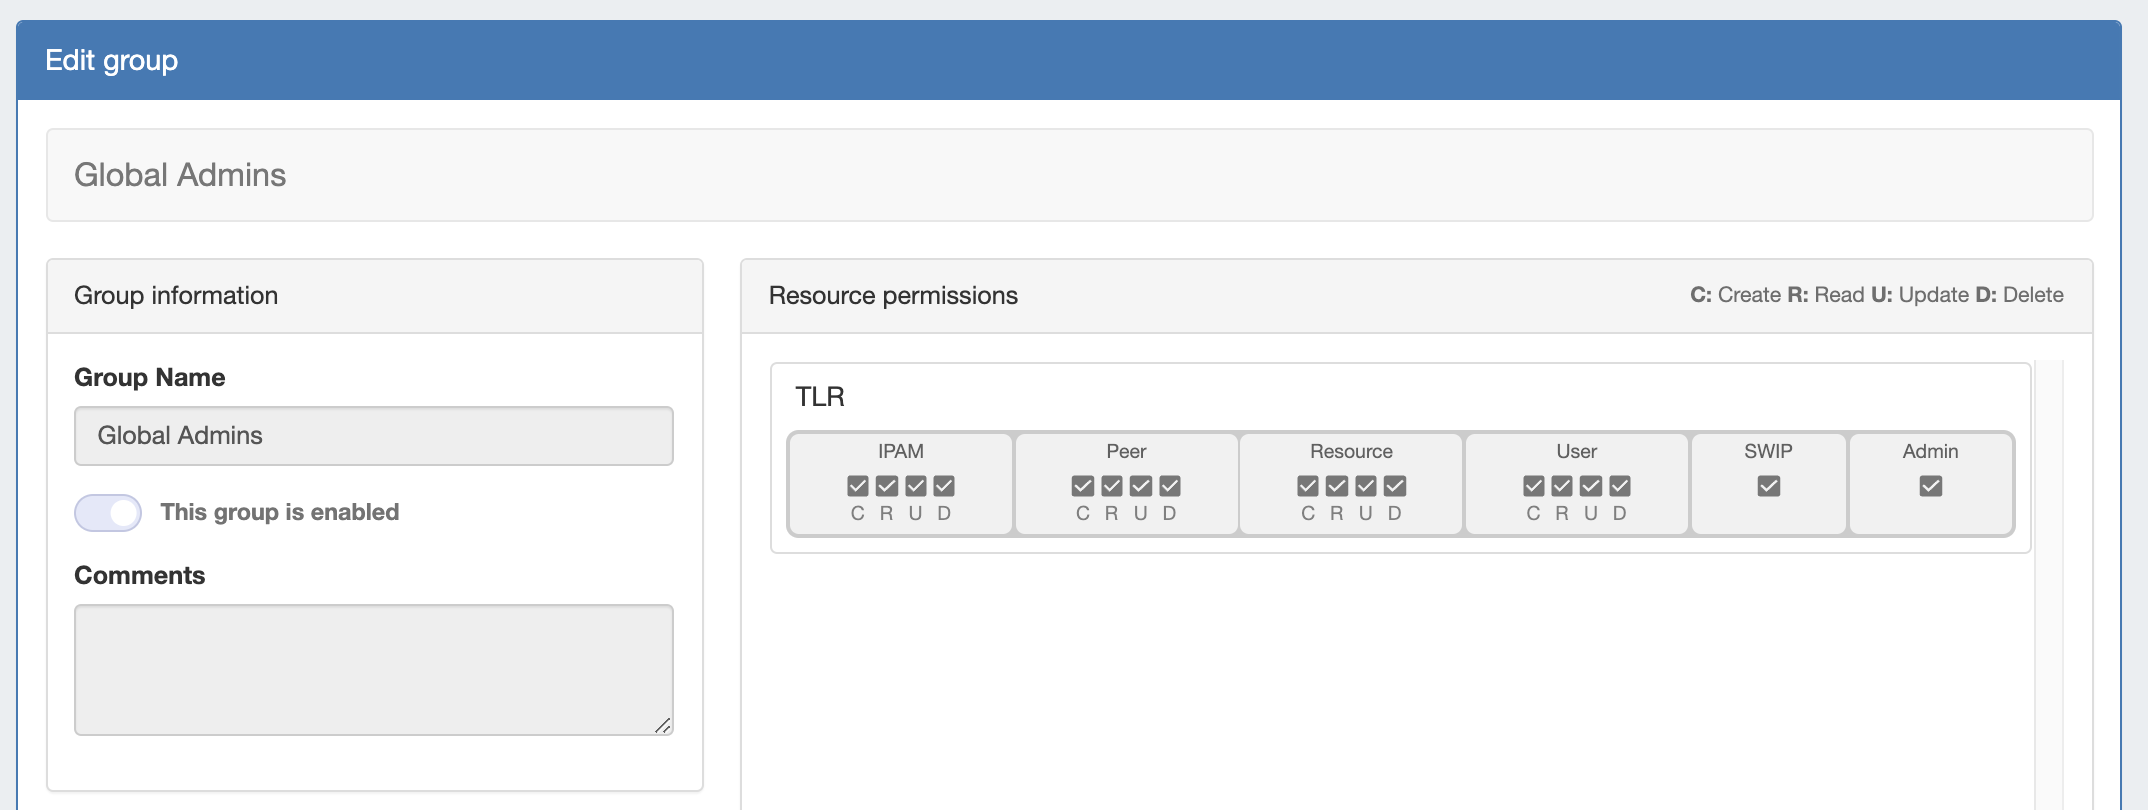Click the Group Name input field
The height and width of the screenshot is (810, 2148).
tap(373, 436)
